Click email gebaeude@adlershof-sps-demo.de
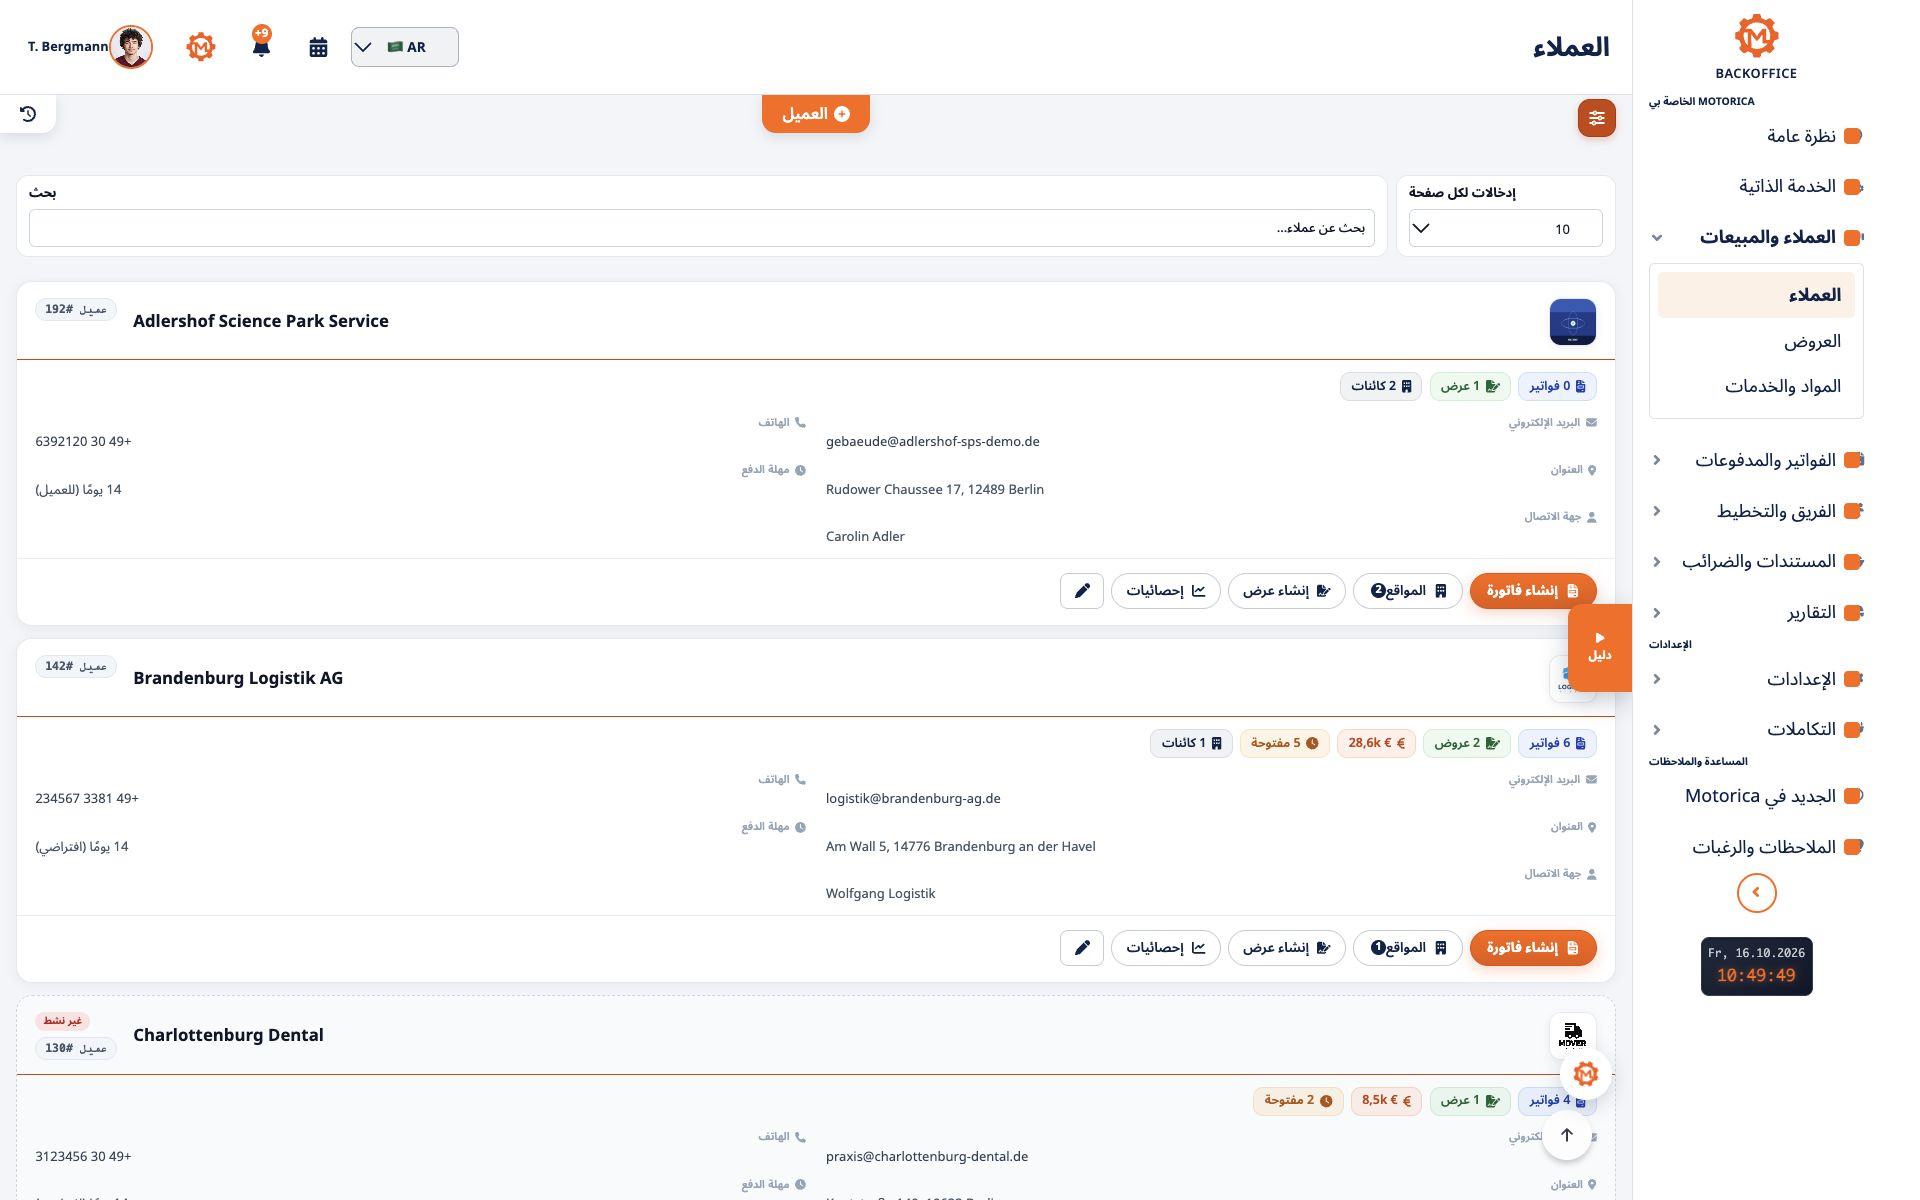Image resolution: width=1920 pixels, height=1200 pixels. coord(933,441)
